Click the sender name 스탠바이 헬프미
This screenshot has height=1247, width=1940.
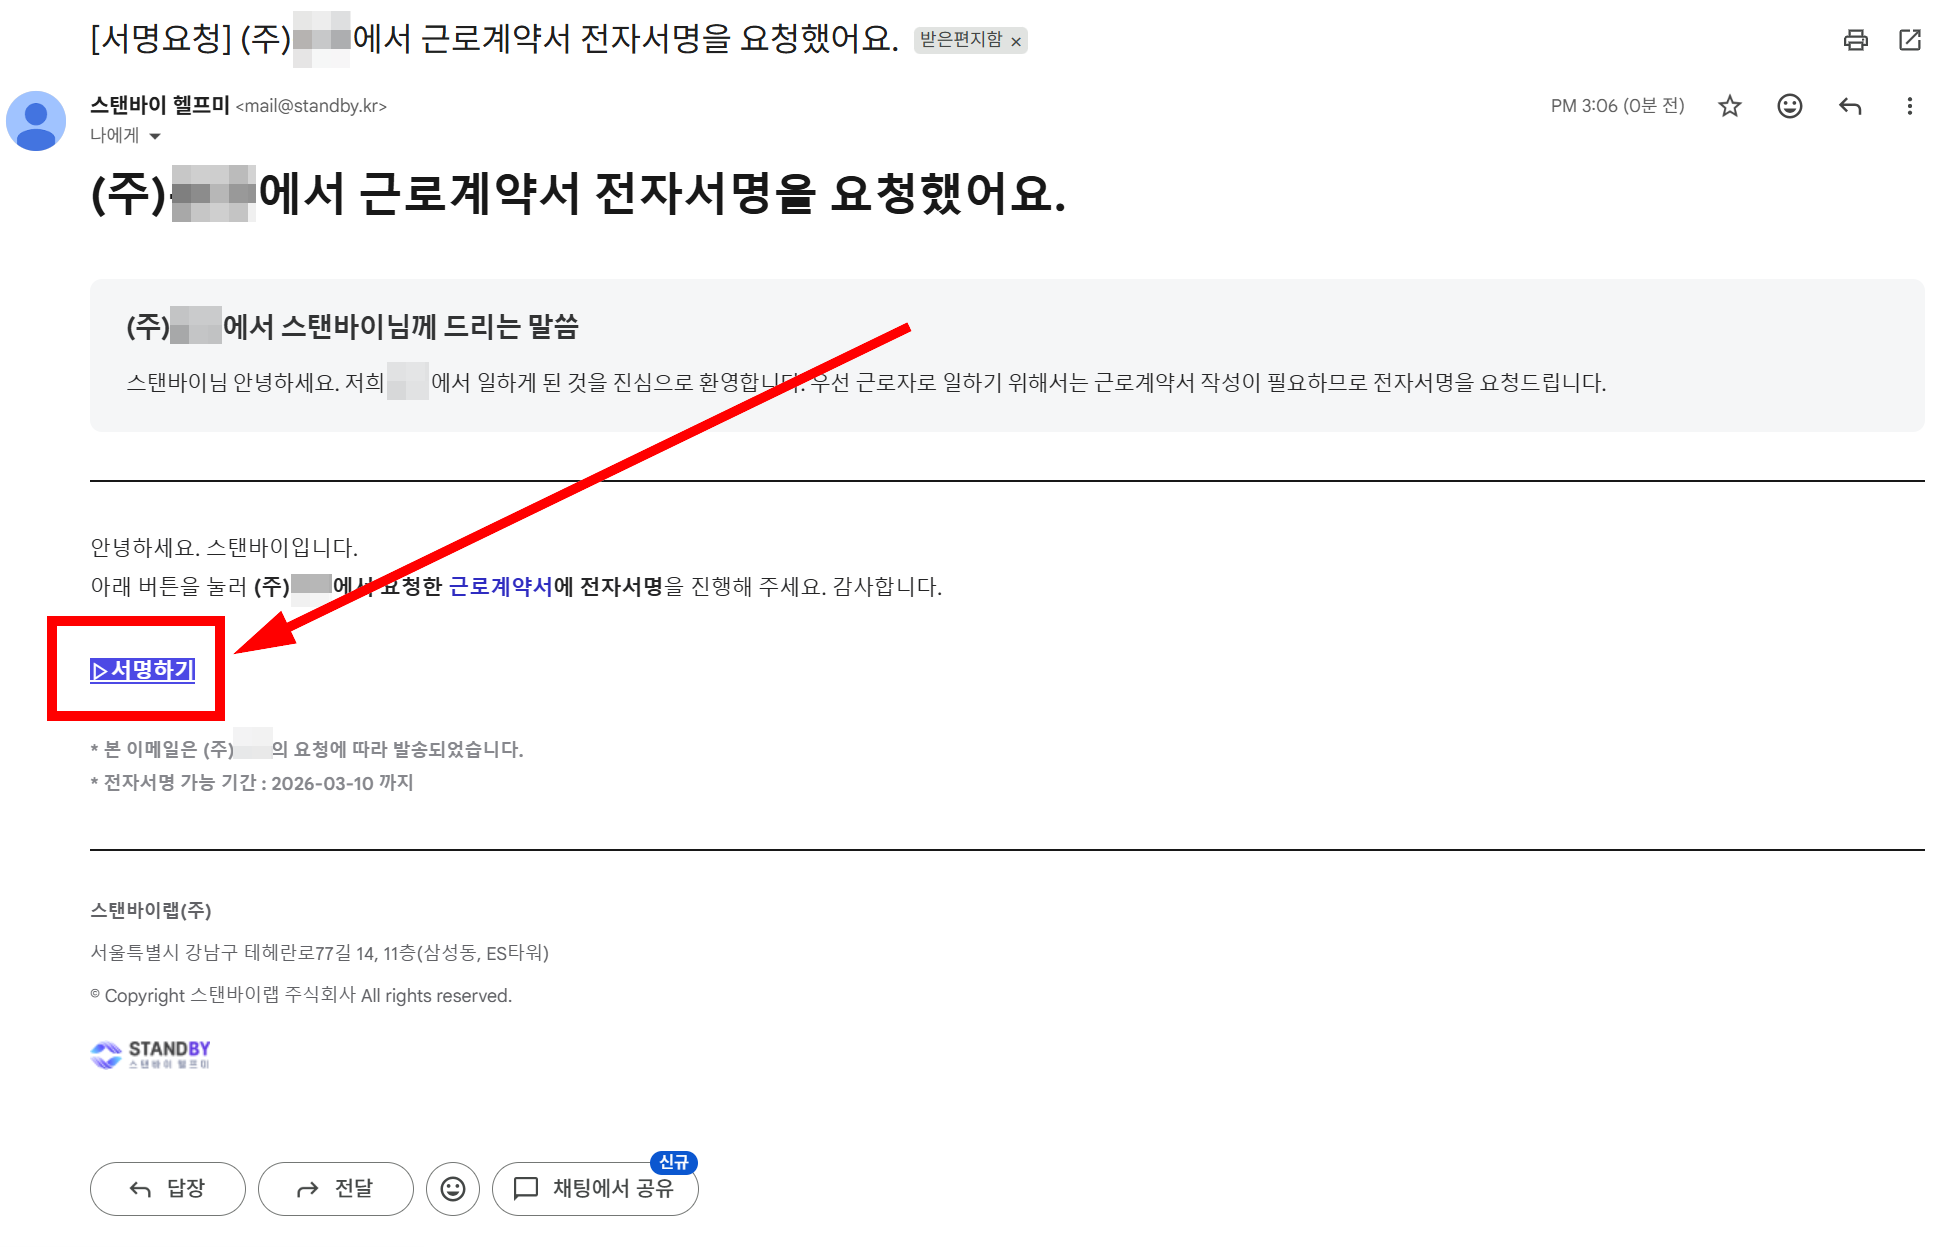point(160,105)
